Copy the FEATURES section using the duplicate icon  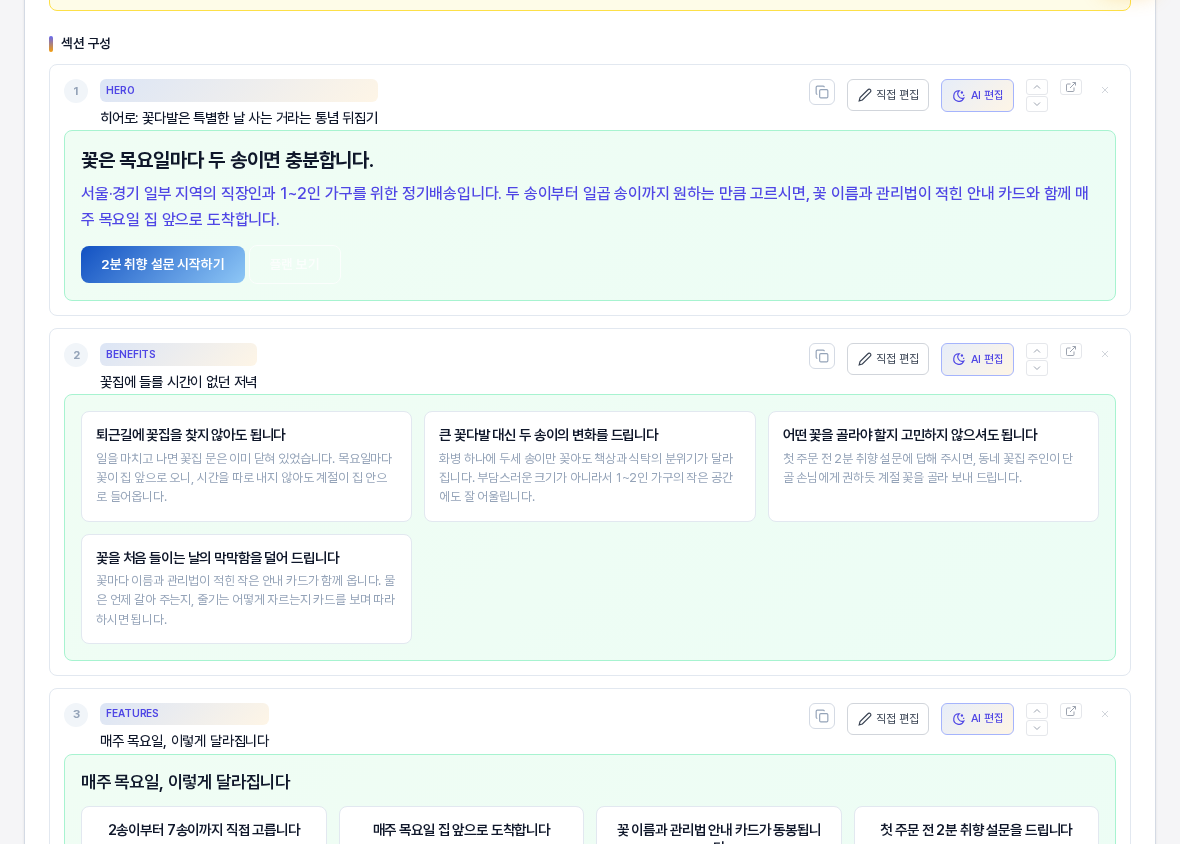coord(822,716)
